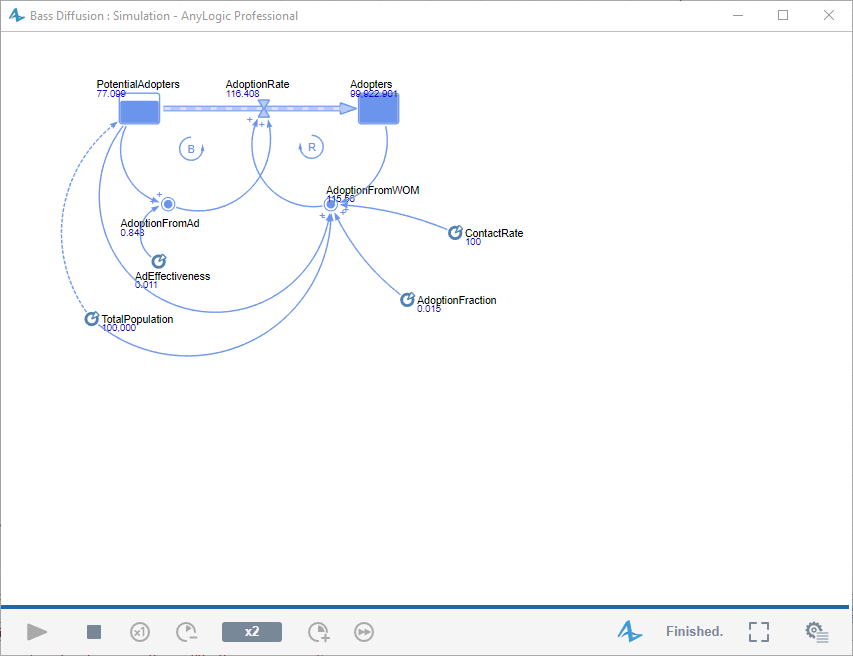
Task: Select the AdoptionFraction parameter dial
Action: pos(407,298)
